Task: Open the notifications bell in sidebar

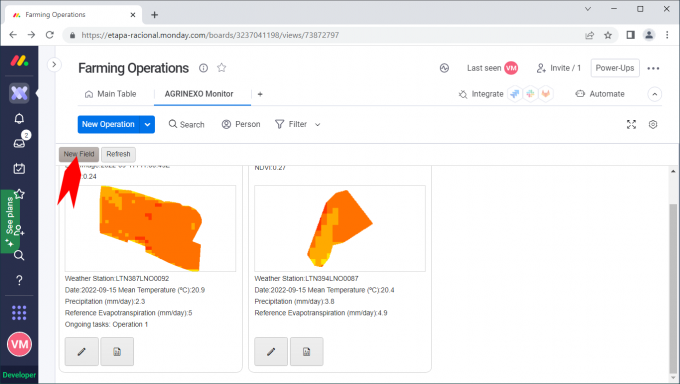Action: tap(19, 118)
